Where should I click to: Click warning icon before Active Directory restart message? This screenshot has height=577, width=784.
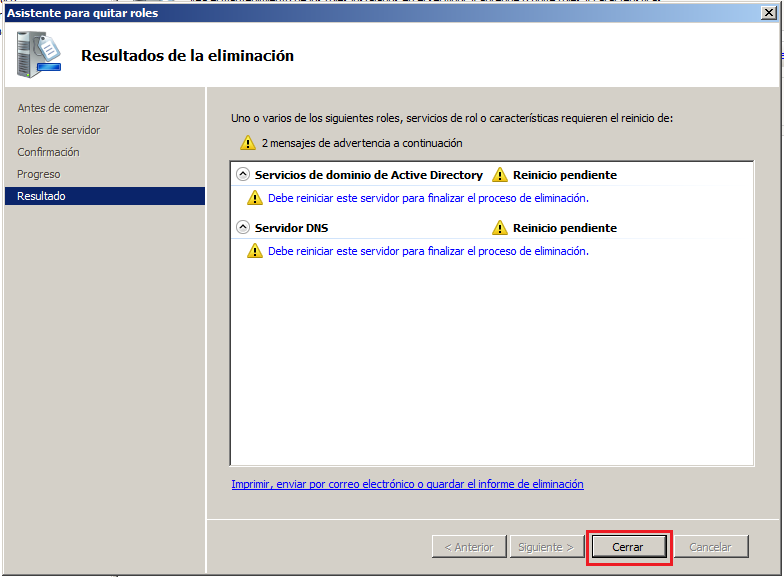click(x=255, y=198)
